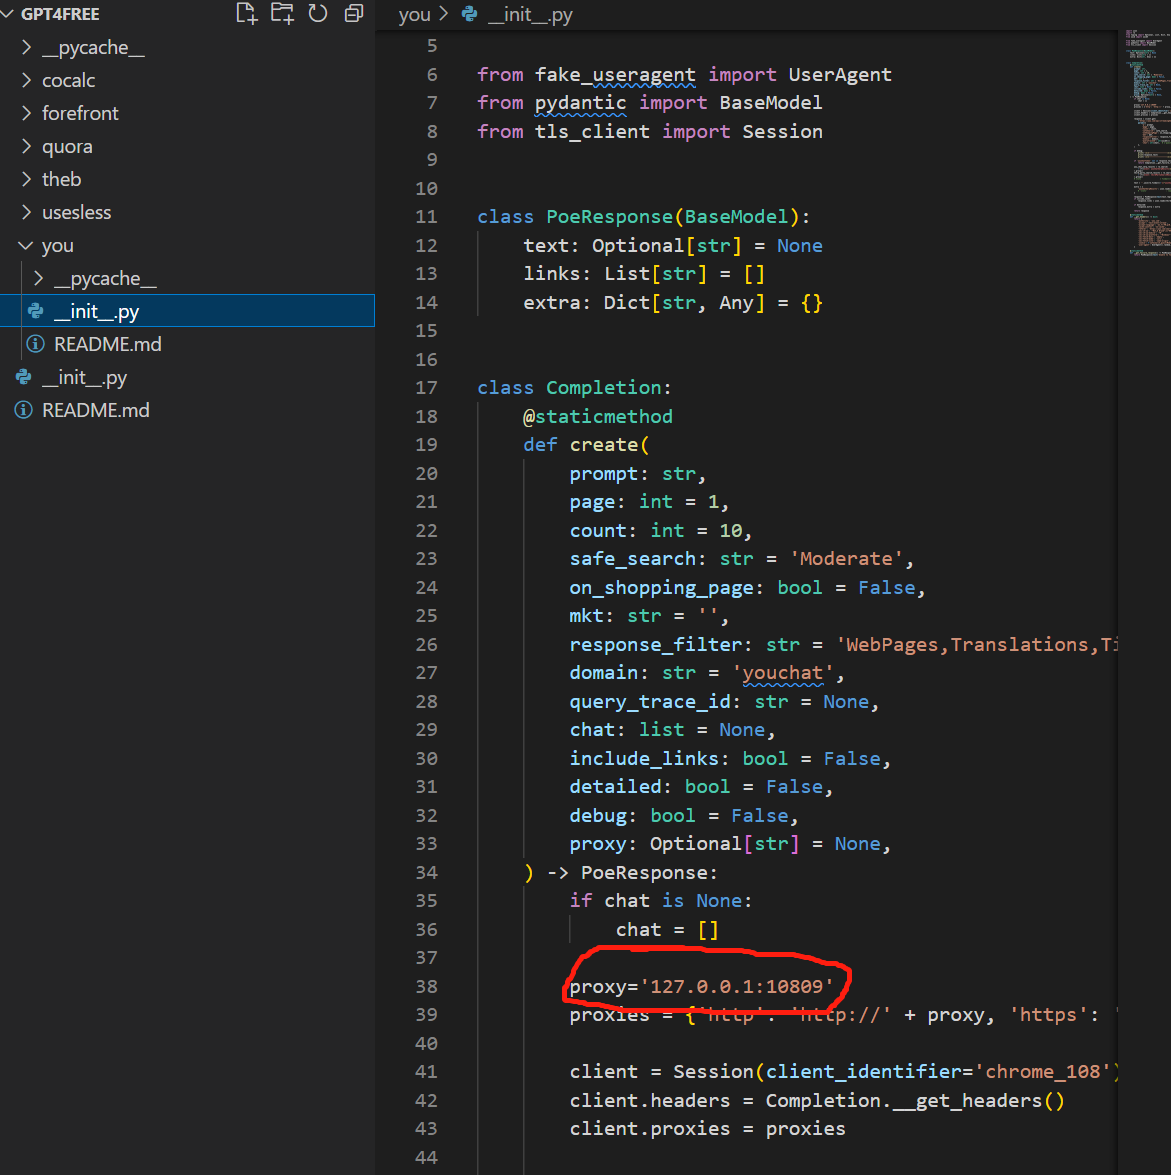Click 'you' segment in the breadcrumb
The height and width of the screenshot is (1175, 1171).
(x=414, y=14)
